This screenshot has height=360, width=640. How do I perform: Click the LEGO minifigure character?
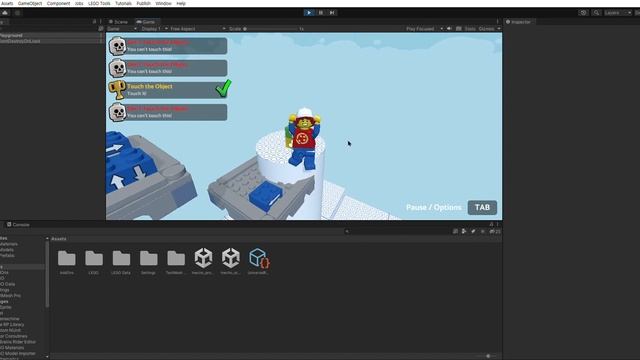point(304,138)
